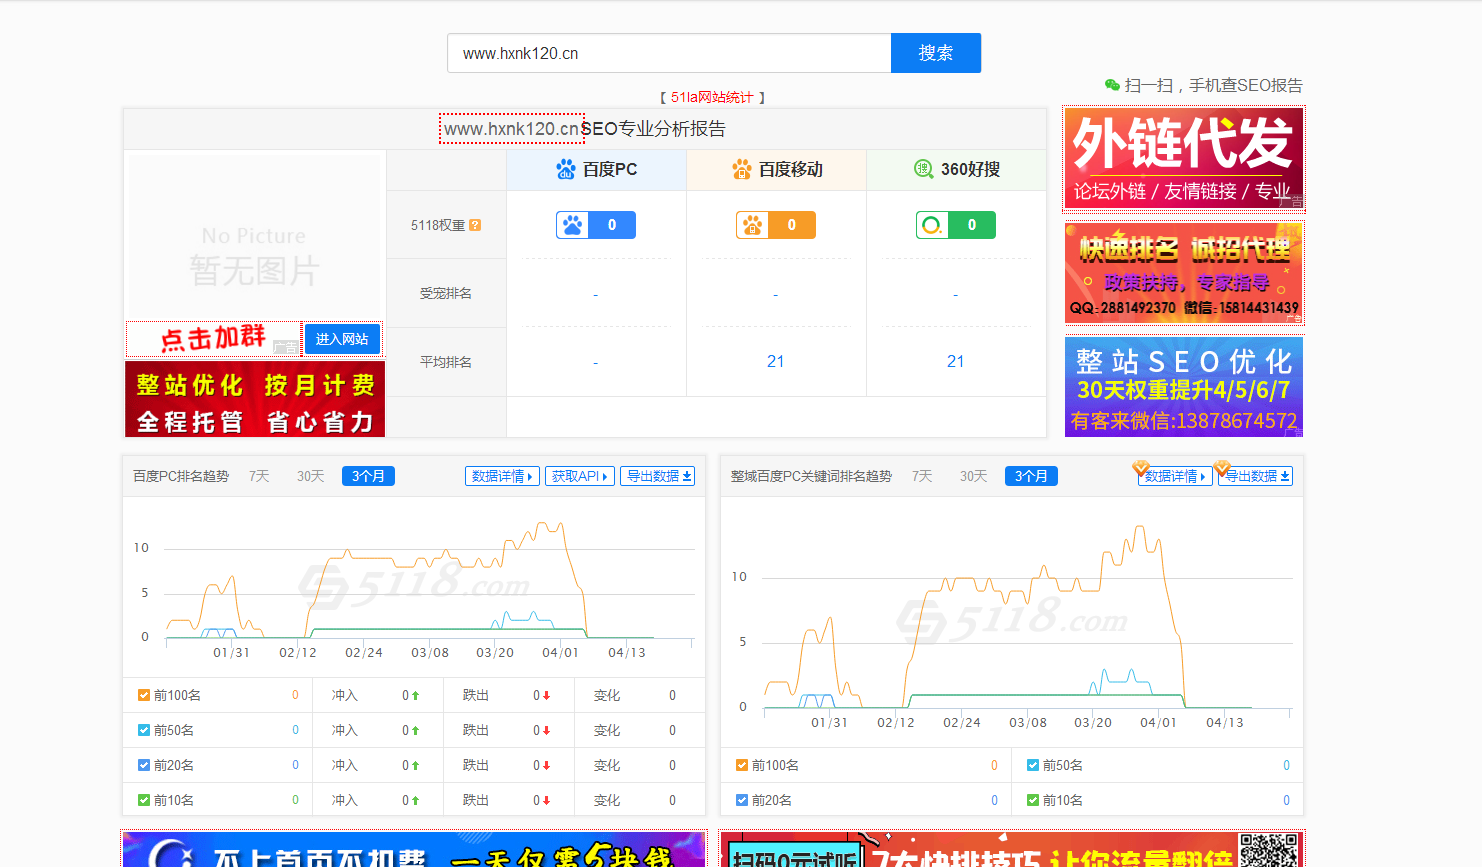Click Baidu mobile 平均排名 value 21
The height and width of the screenshot is (867, 1482).
[x=776, y=361]
